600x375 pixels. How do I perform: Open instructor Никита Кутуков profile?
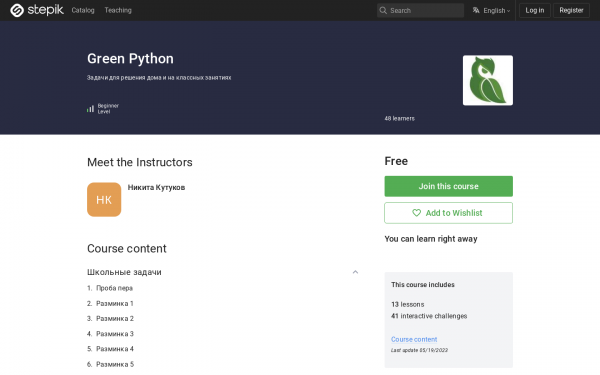[x=156, y=188]
